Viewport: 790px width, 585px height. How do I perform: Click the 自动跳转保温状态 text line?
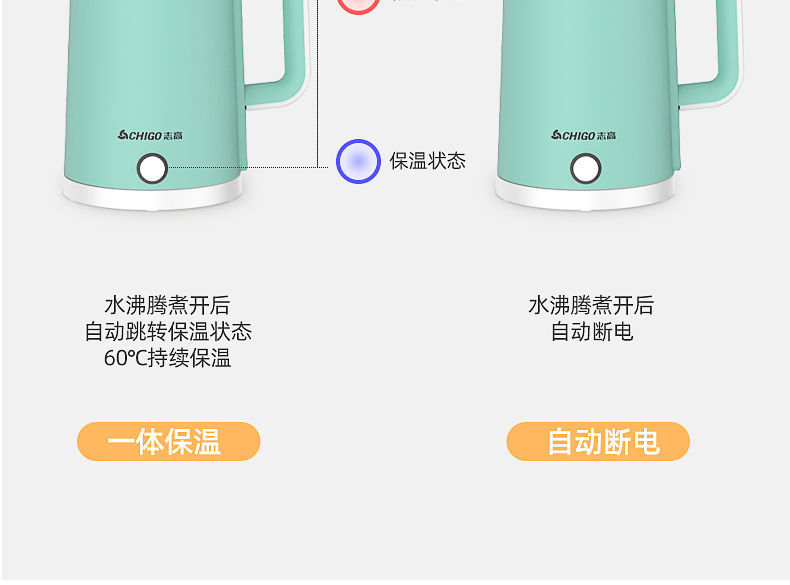click(168, 332)
